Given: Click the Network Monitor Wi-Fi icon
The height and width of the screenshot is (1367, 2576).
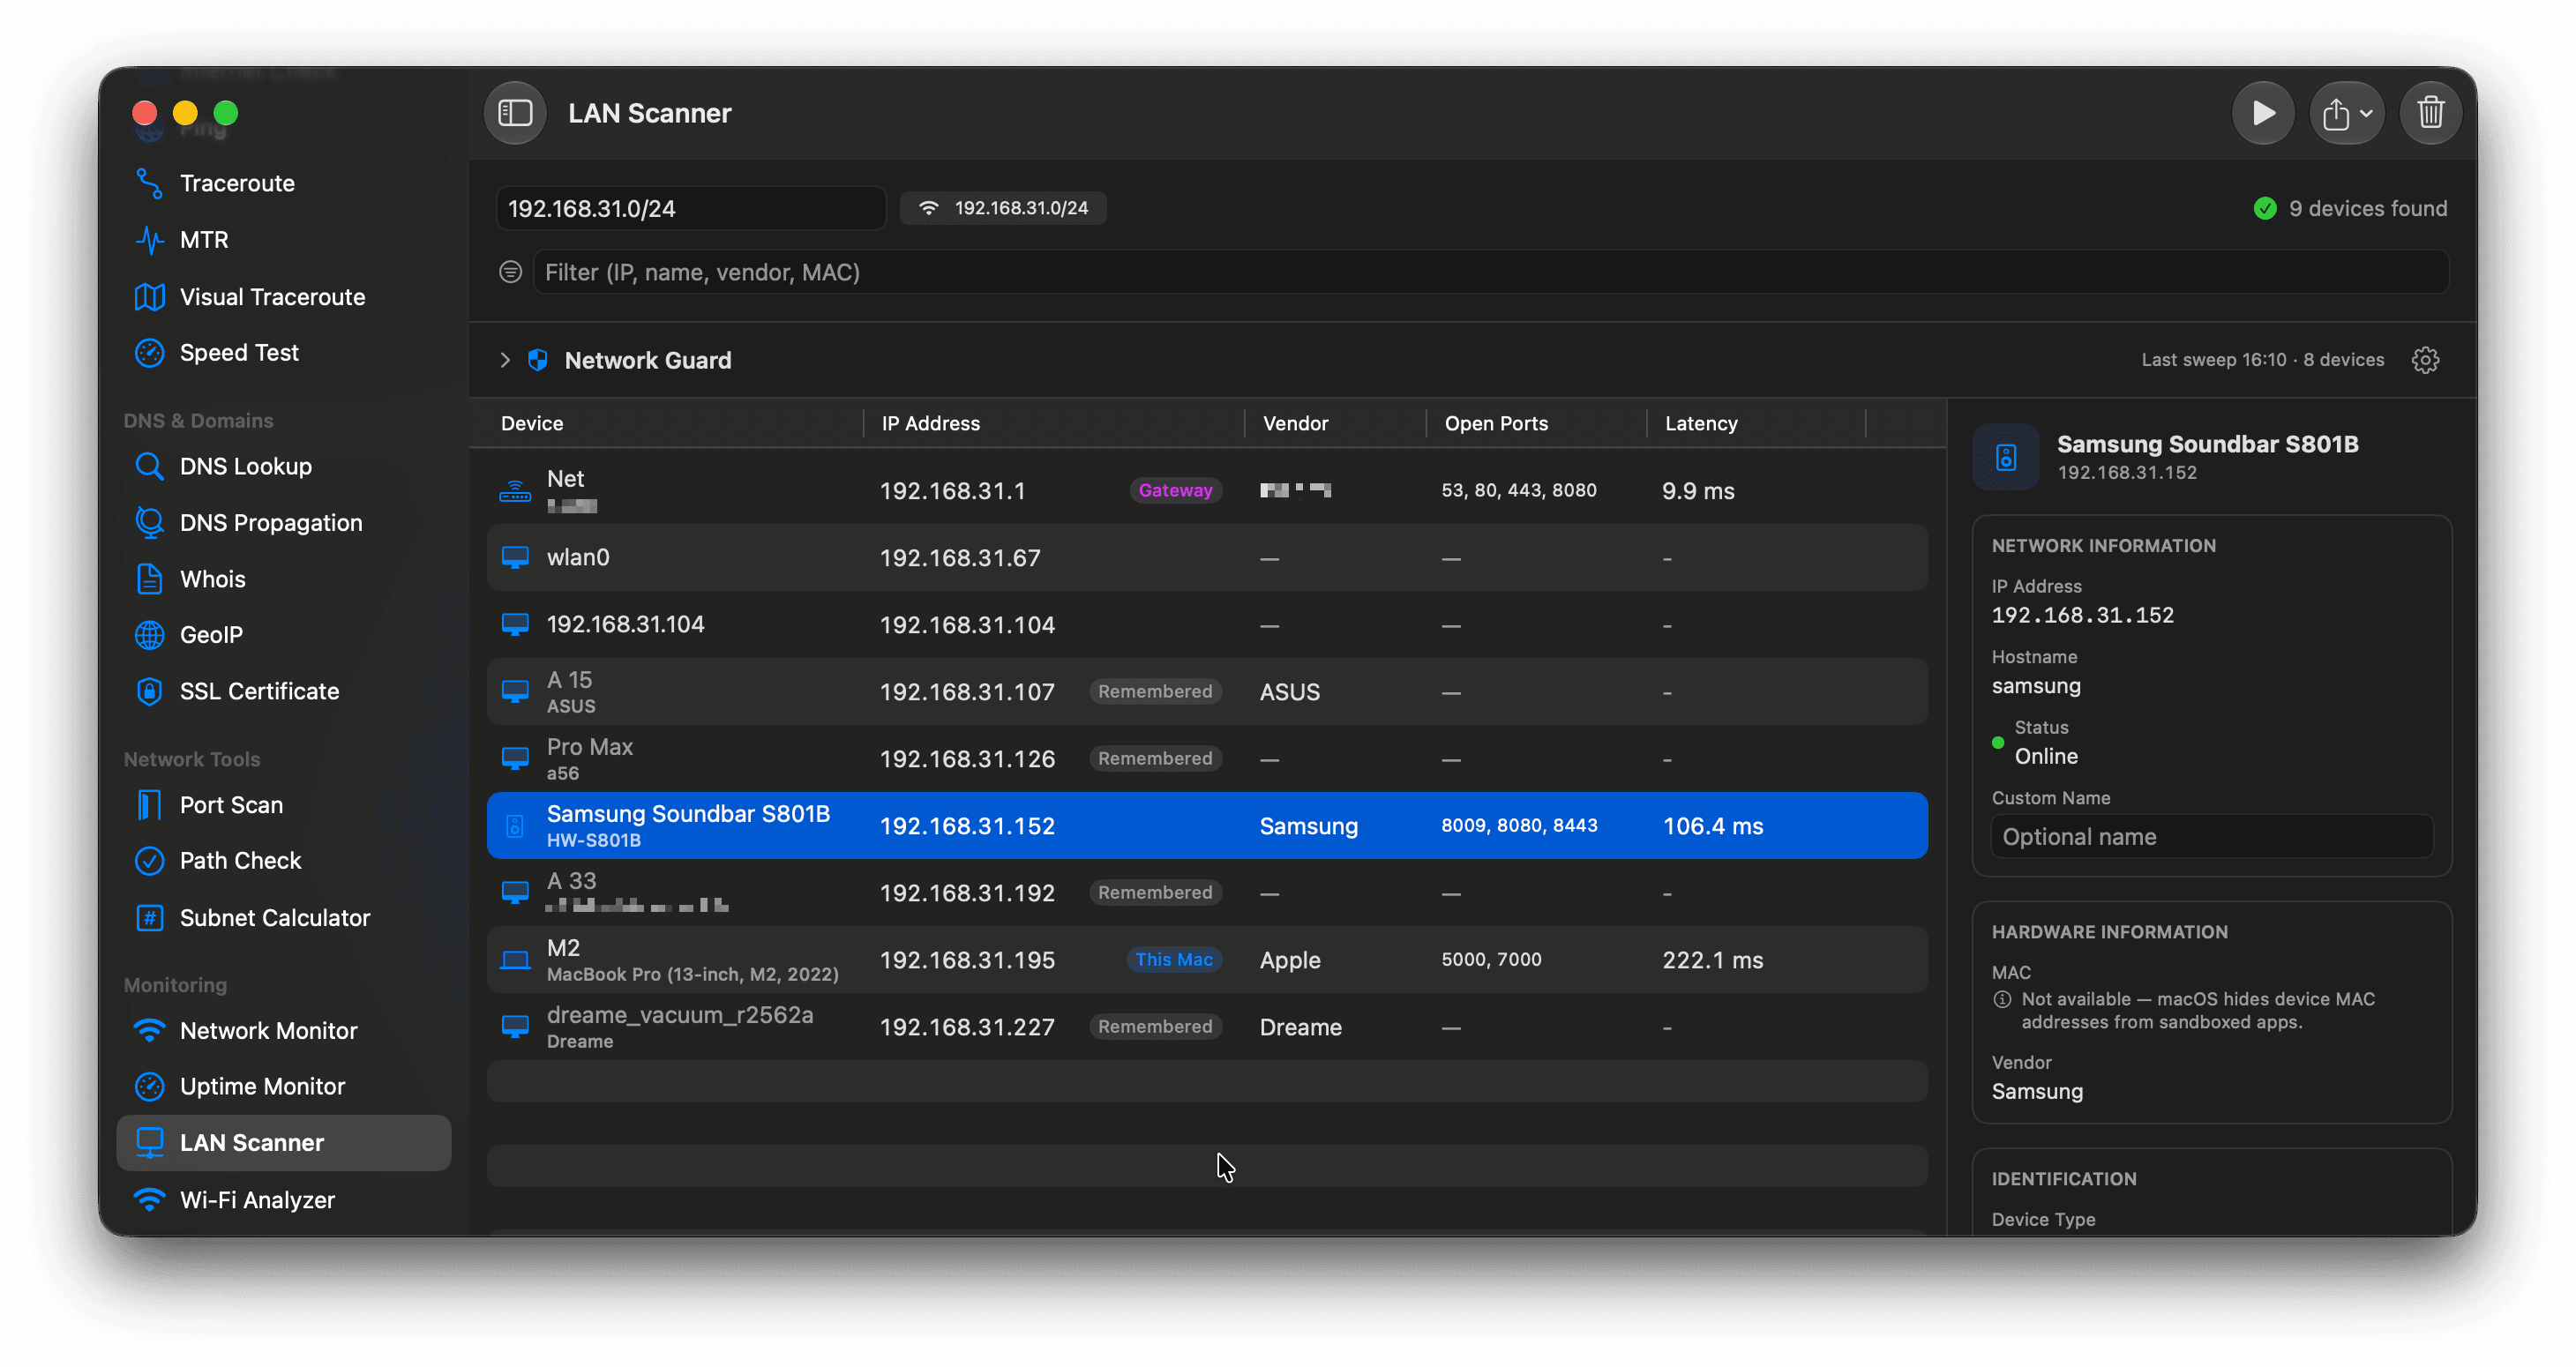Looking at the screenshot, I should coord(149,1030).
